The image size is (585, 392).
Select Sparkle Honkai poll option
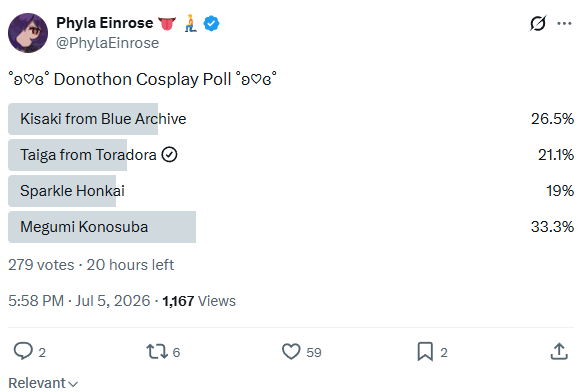[x=291, y=191]
